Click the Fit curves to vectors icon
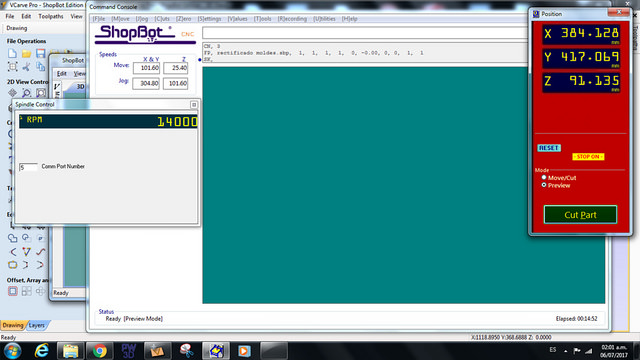 pyautogui.click(x=40, y=251)
